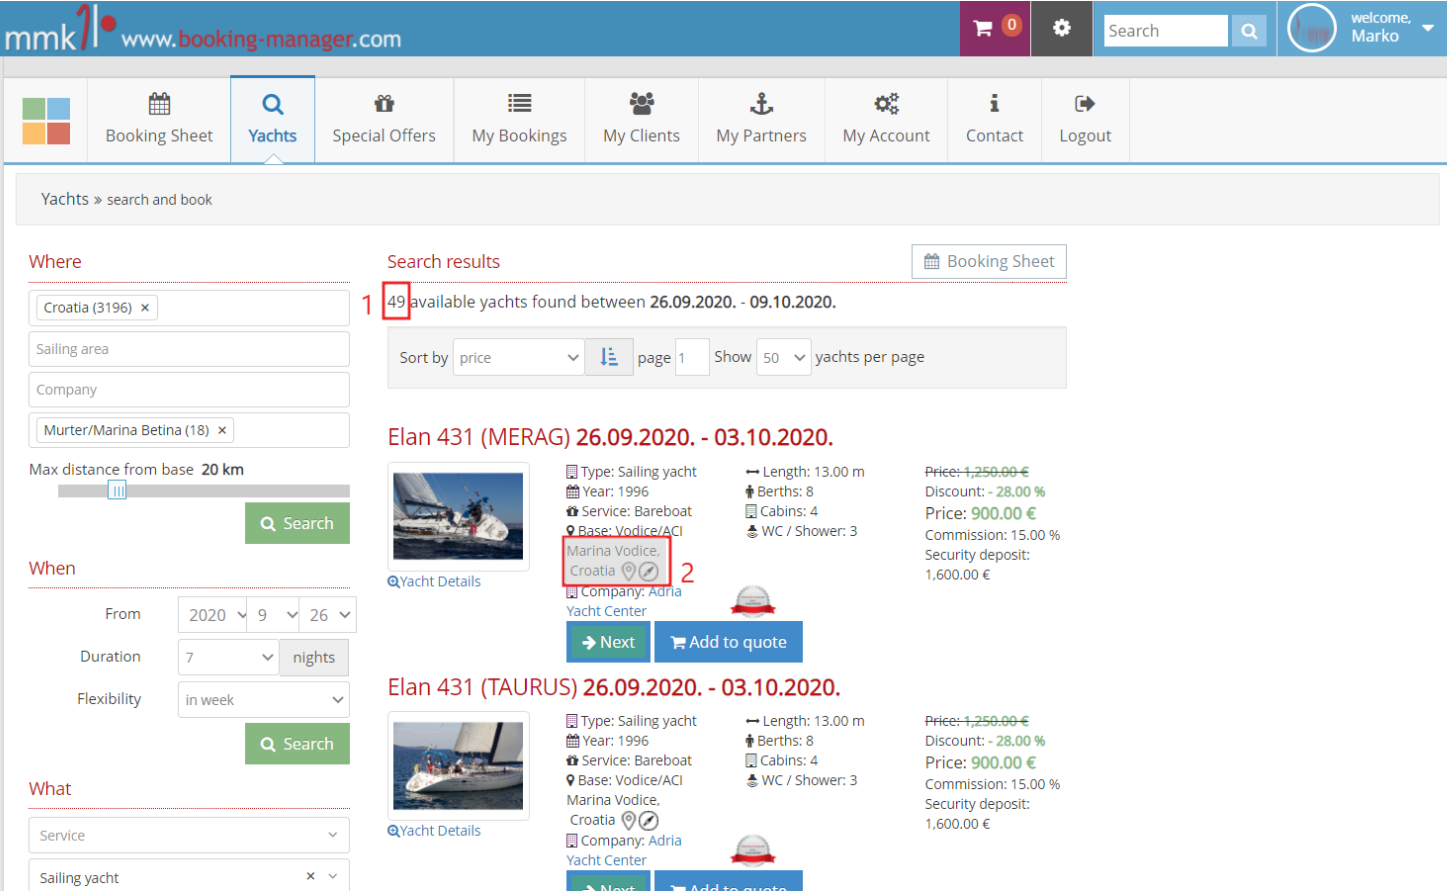Click the award badge icon for TAURUS
1447x893 pixels.
pyautogui.click(x=753, y=851)
